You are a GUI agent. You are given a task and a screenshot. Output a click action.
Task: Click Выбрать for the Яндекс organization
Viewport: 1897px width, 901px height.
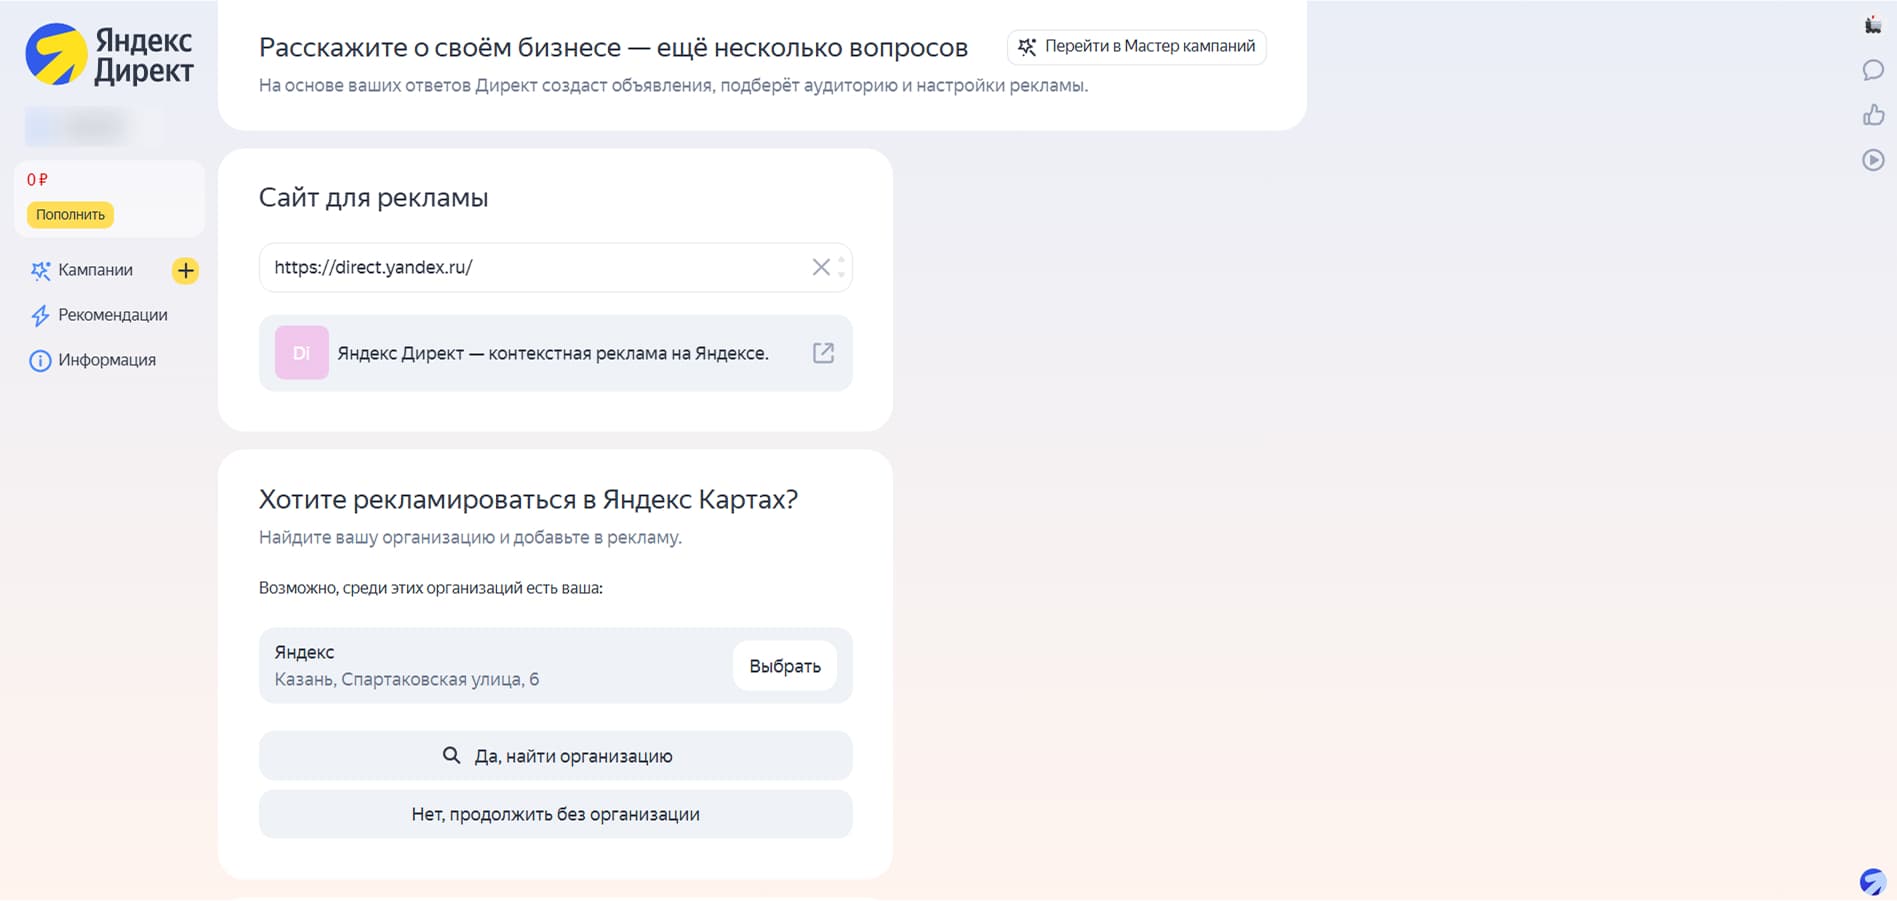point(785,666)
